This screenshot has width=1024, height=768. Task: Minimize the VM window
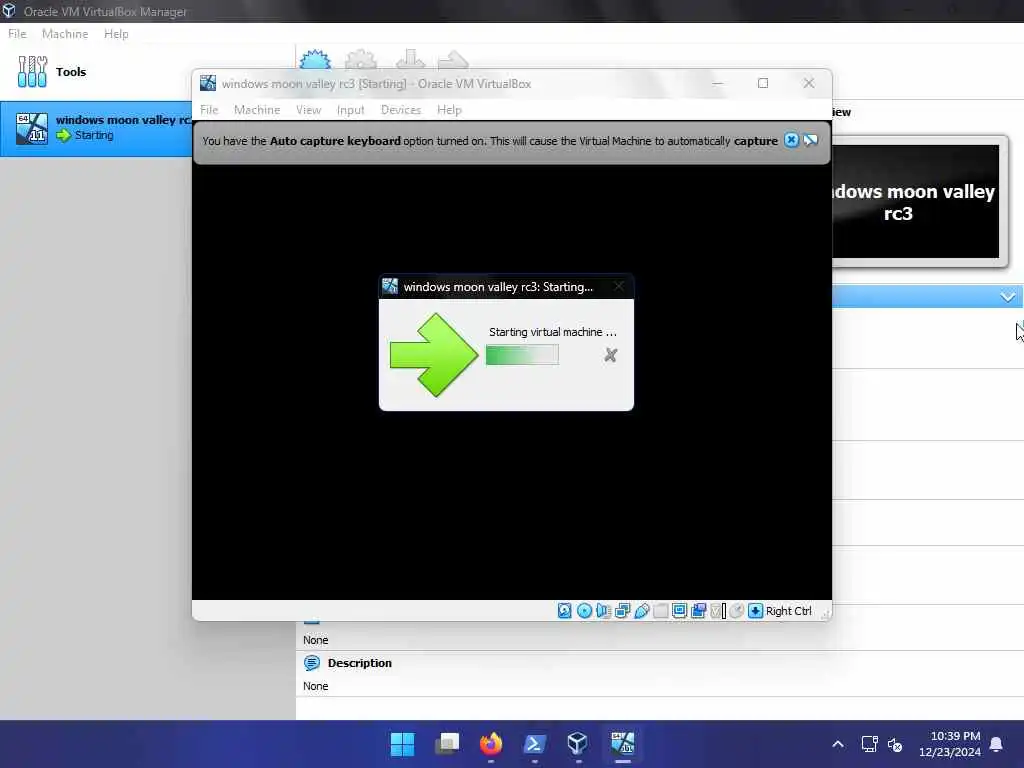(x=717, y=83)
